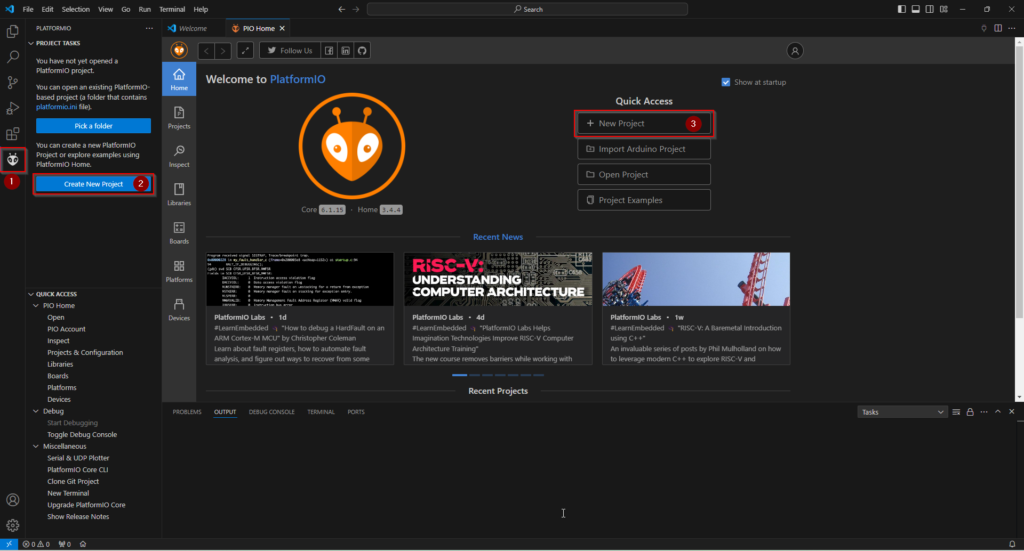Click the Follow Us Twitter button
This screenshot has width=1024, height=551.
click(290, 51)
